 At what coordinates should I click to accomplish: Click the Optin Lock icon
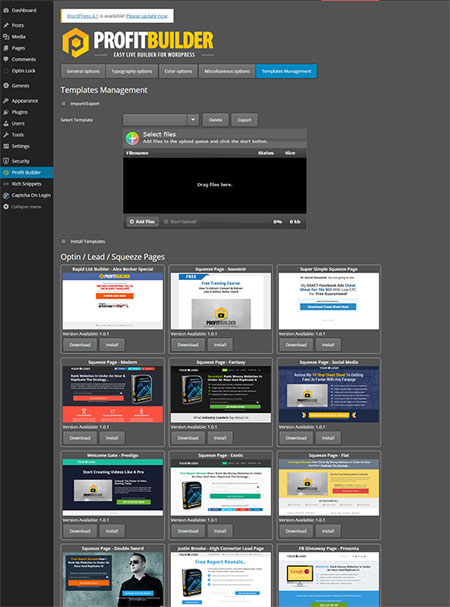coord(6,71)
